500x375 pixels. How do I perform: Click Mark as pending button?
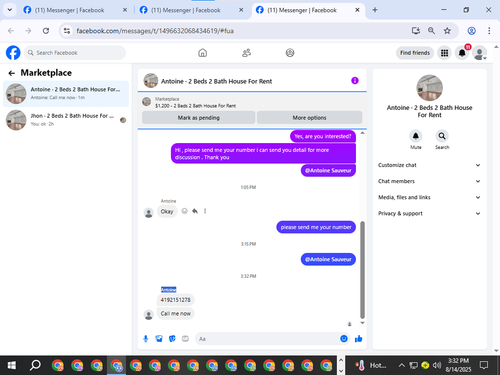click(x=199, y=118)
